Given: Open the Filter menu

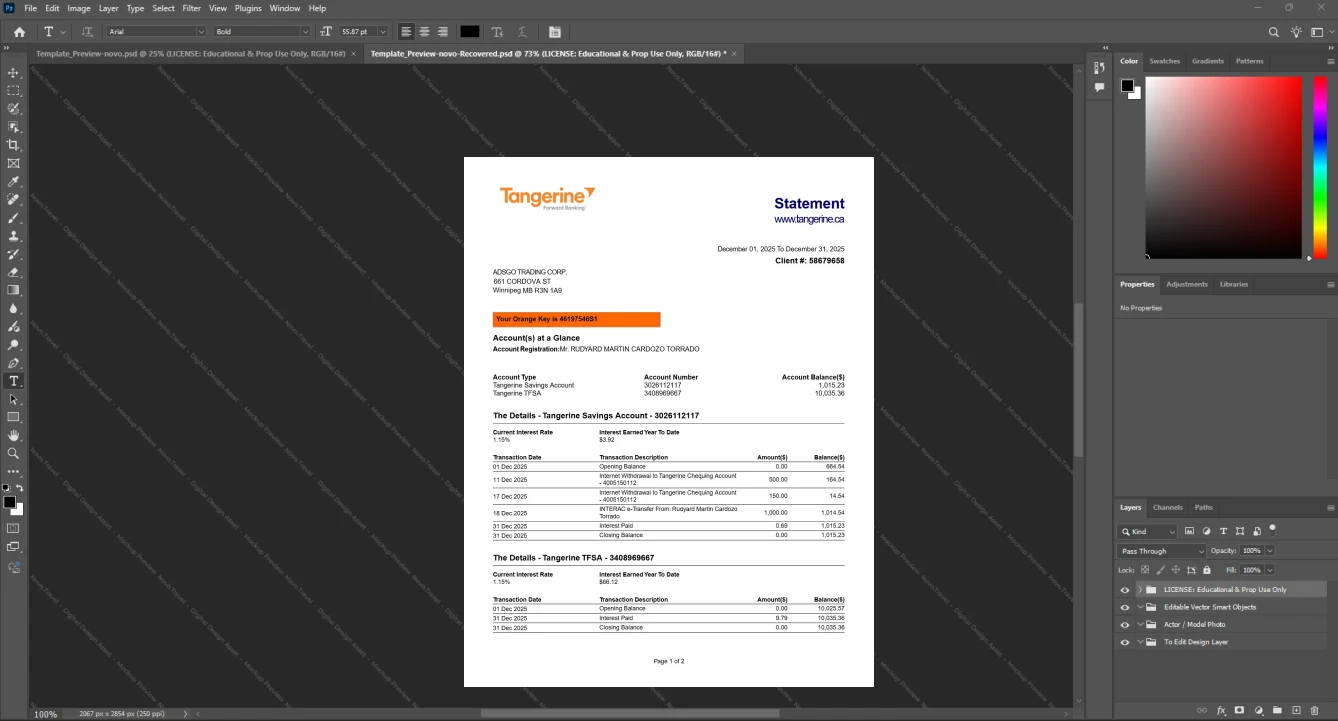Looking at the screenshot, I should [x=191, y=8].
